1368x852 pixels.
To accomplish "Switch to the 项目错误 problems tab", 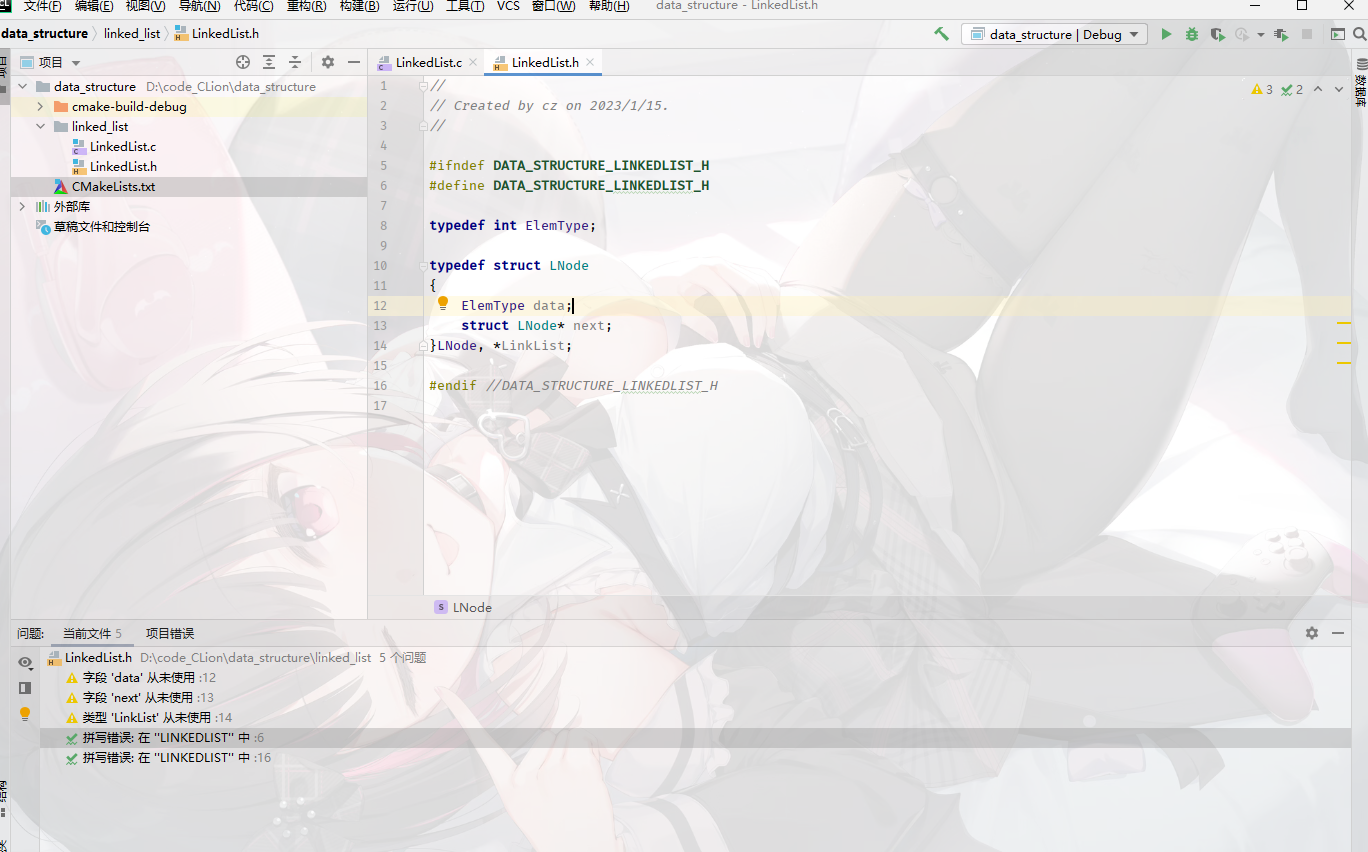I will click(170, 634).
